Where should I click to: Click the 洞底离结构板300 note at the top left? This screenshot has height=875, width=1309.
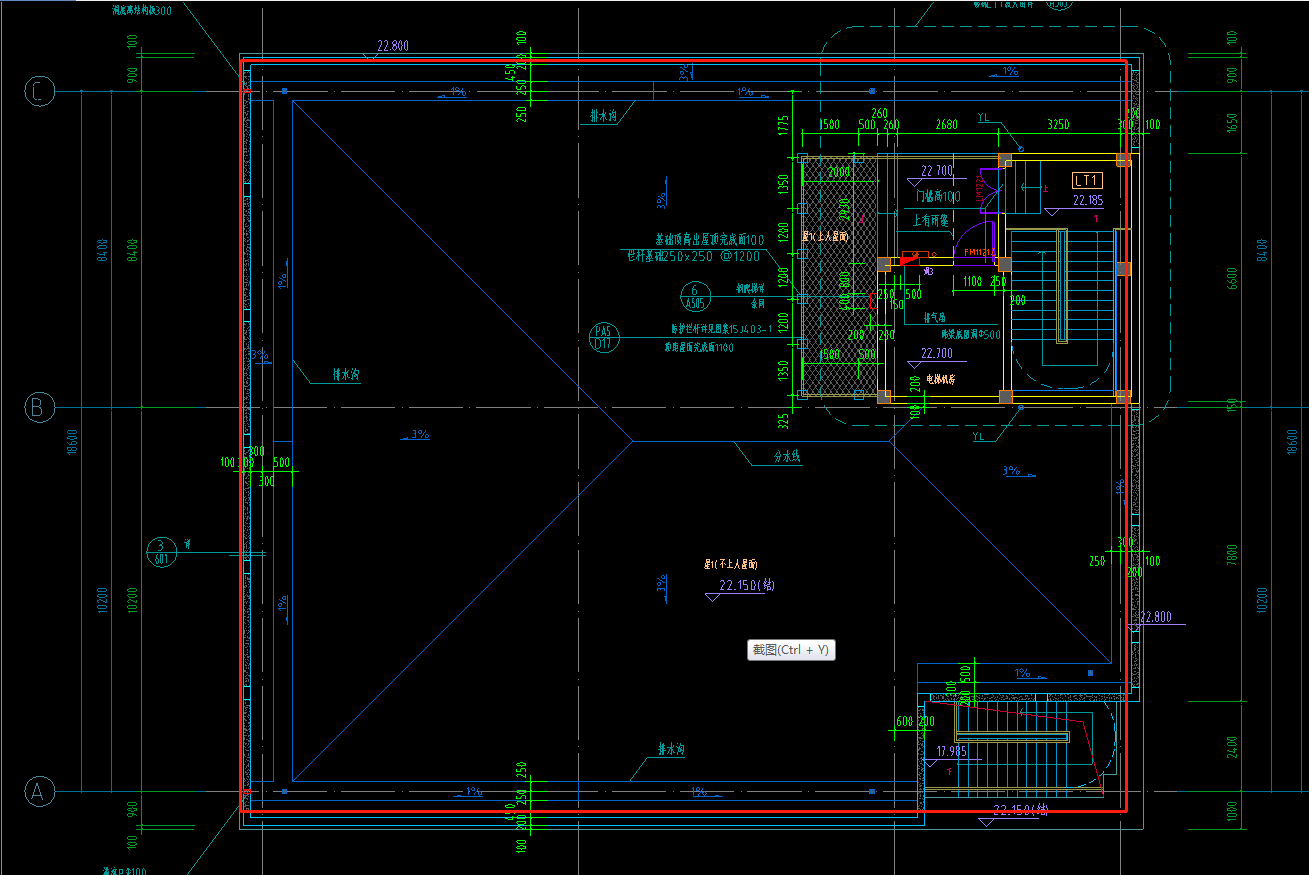142,10
